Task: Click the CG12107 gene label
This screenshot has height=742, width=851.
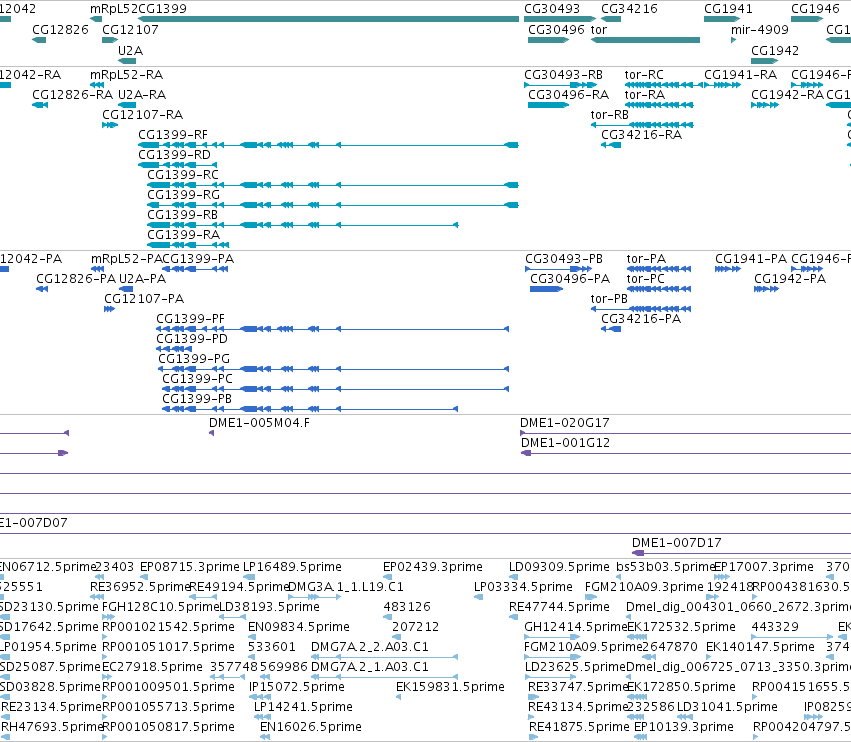Action: click(x=130, y=29)
